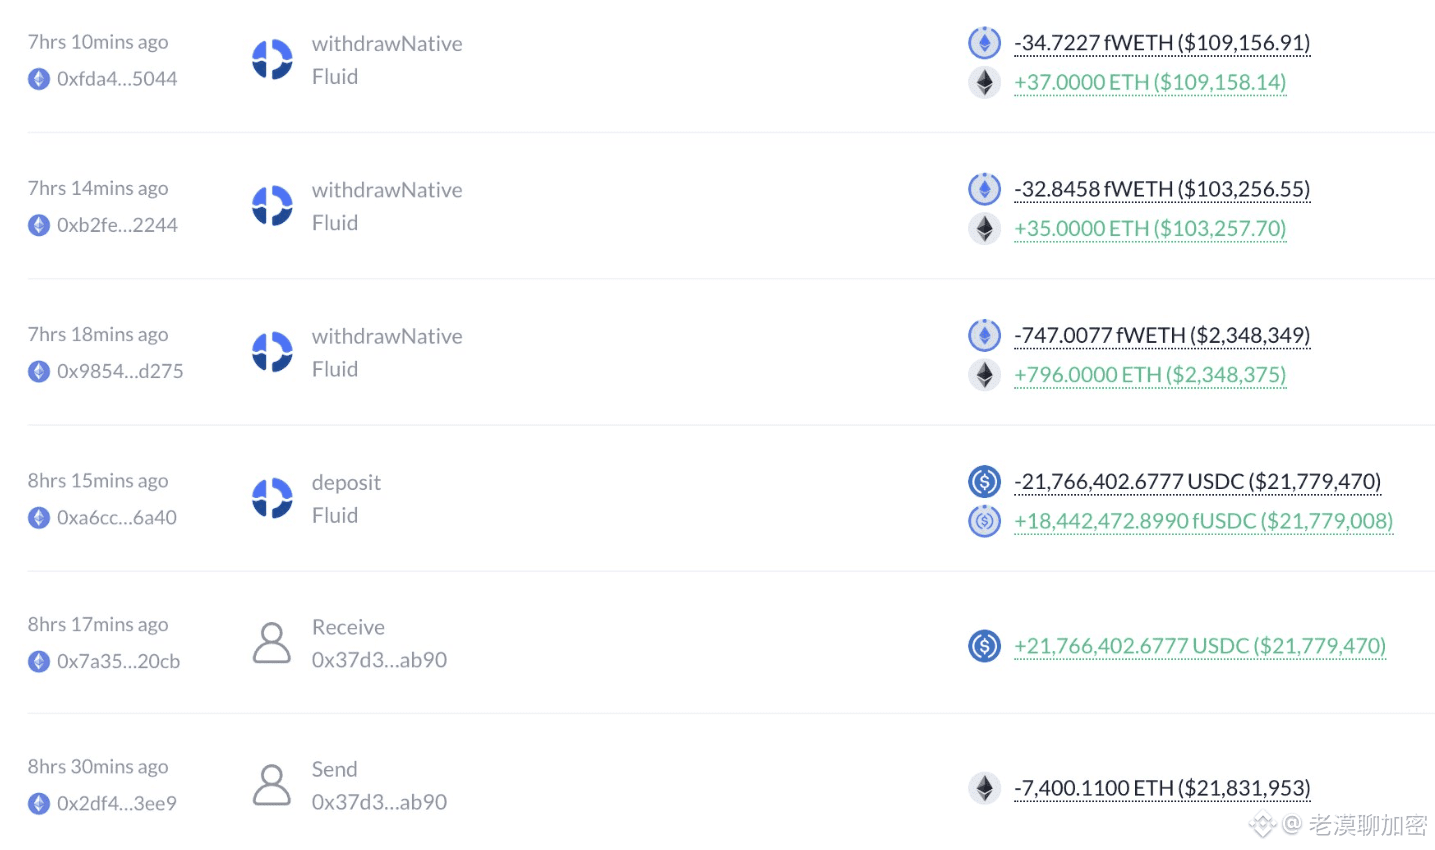Open transaction hash 0xa6cc...6a40
The height and width of the screenshot is (850, 1435).
coord(117,517)
